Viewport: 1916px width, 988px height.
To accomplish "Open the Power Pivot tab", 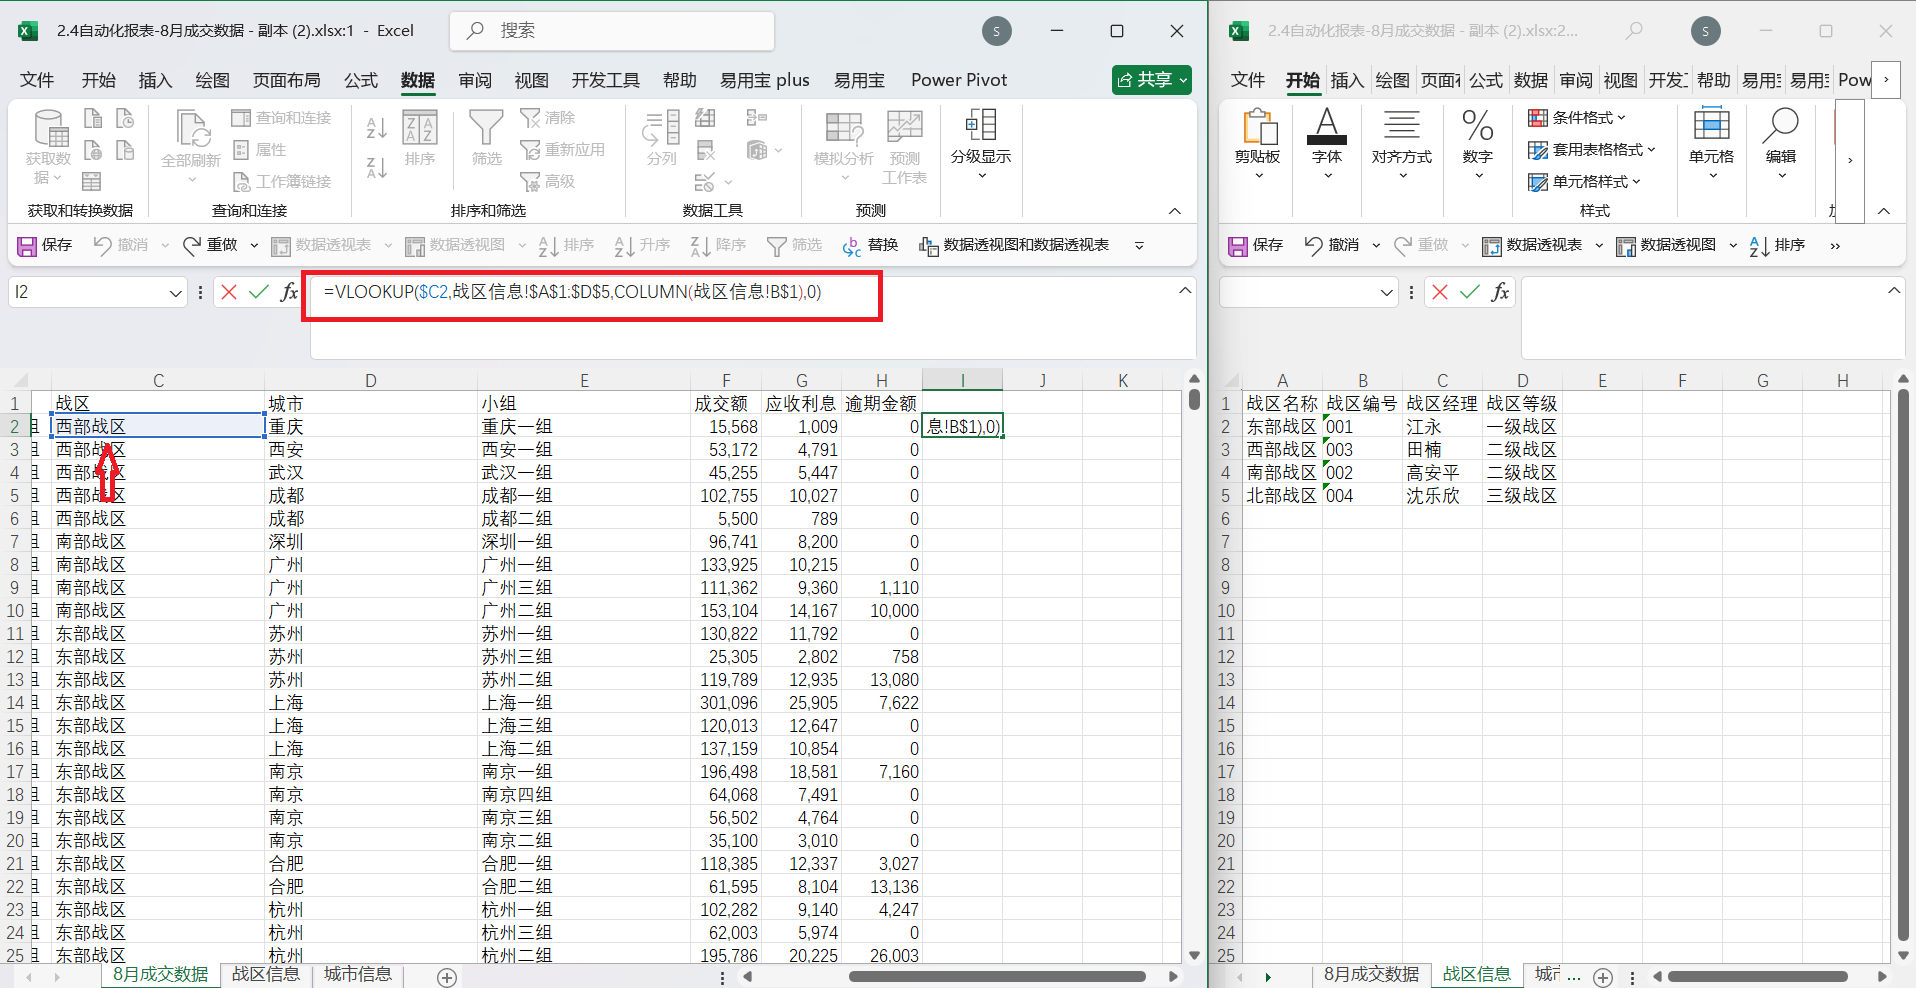I will click(x=959, y=80).
